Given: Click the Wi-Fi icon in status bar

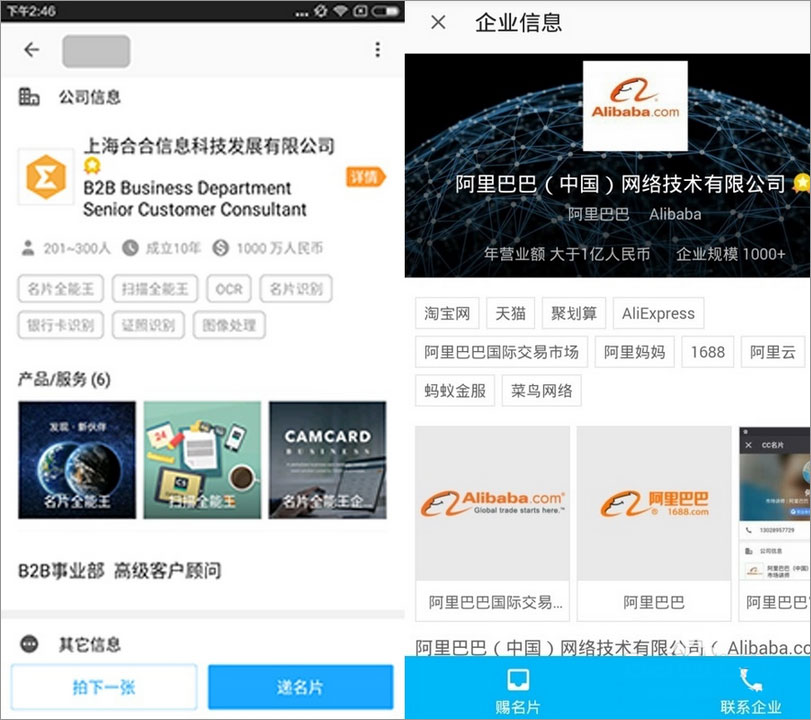Looking at the screenshot, I should 340,10.
